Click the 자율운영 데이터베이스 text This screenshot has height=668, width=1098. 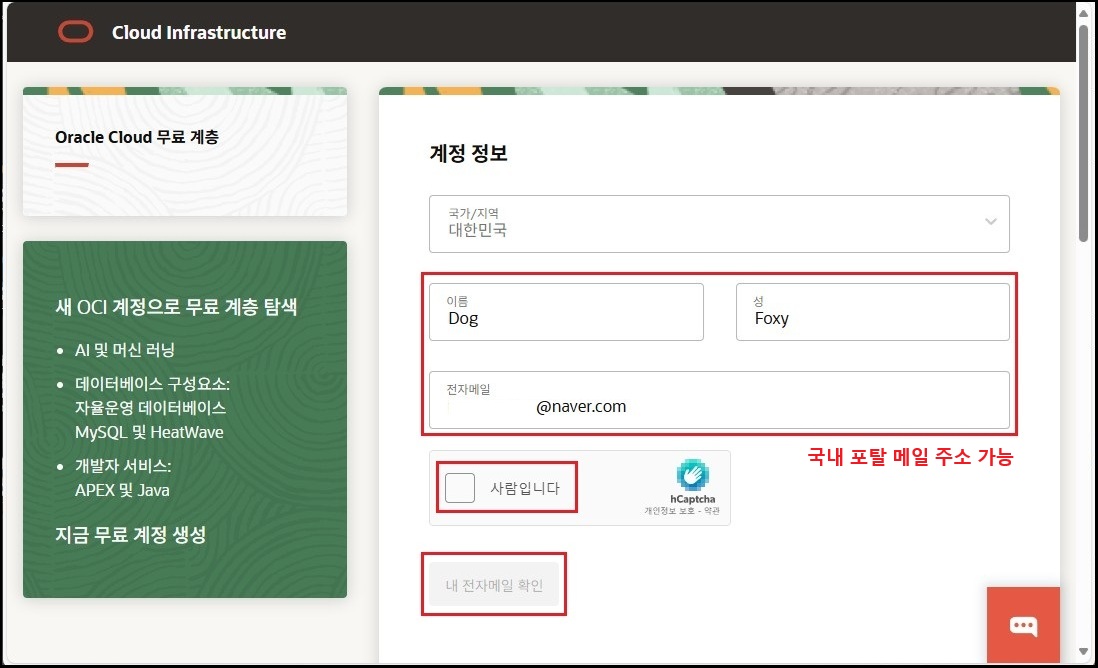pos(151,408)
